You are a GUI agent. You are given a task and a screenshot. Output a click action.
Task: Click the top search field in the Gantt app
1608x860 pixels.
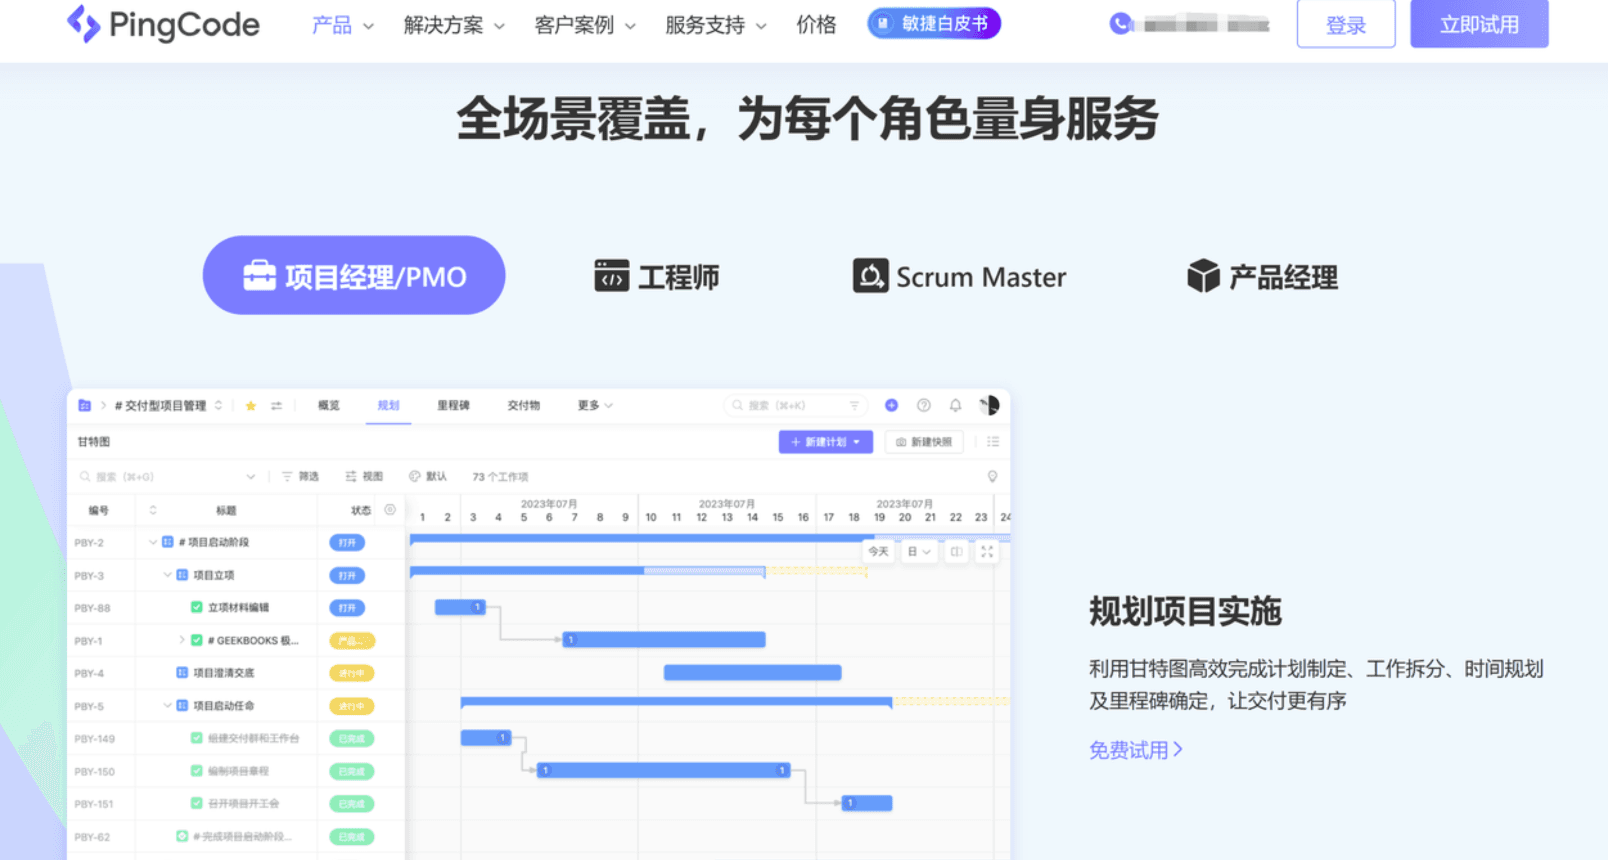point(795,405)
